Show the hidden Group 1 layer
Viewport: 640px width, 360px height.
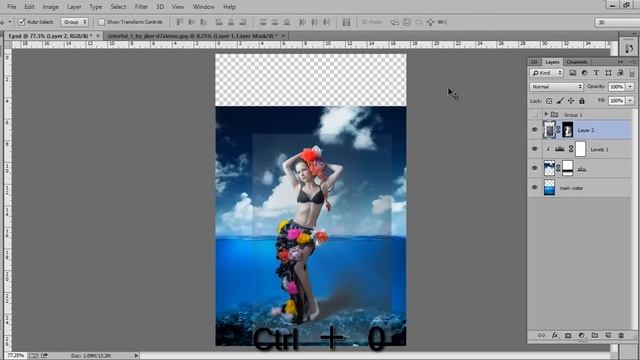coord(535,114)
